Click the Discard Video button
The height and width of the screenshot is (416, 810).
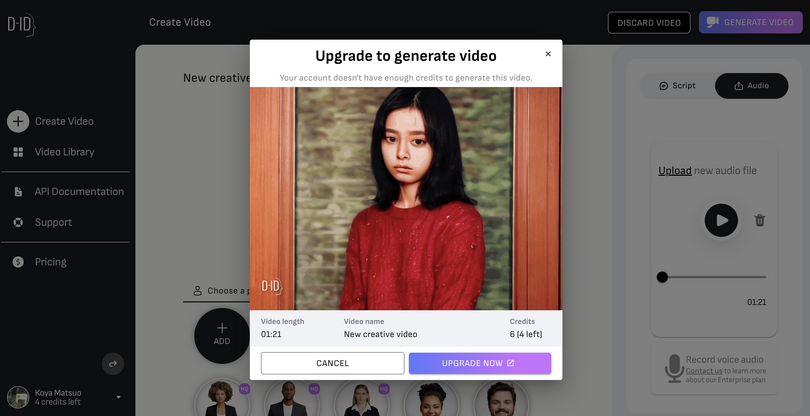[x=649, y=23]
